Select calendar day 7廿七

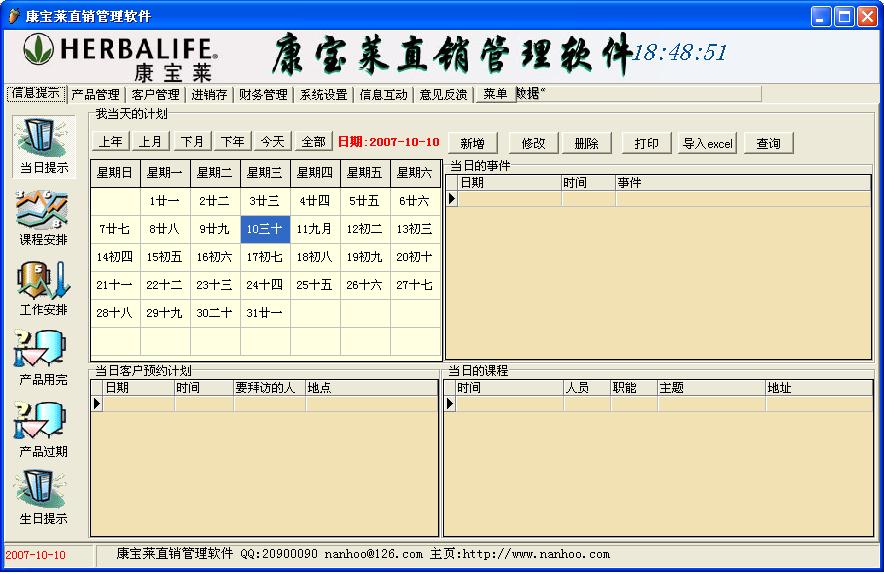115,229
